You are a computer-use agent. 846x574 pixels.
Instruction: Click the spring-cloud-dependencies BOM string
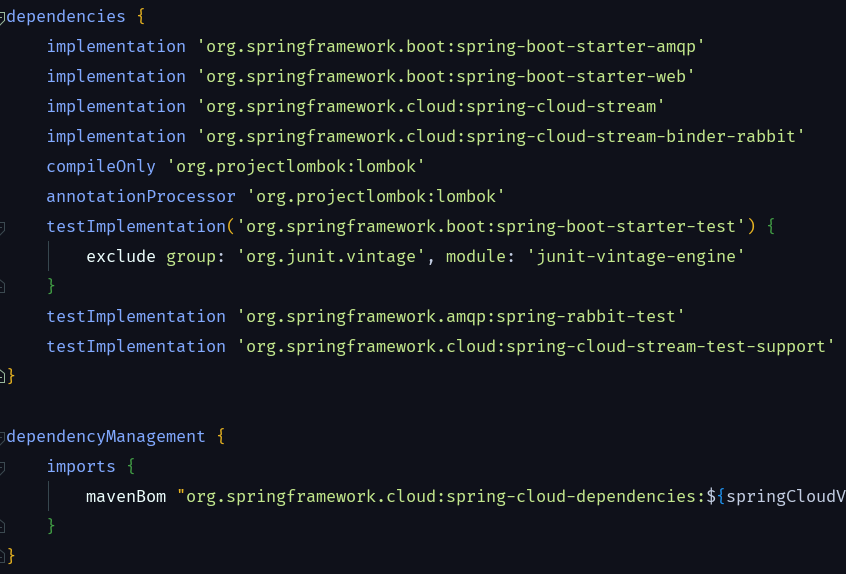click(511, 496)
